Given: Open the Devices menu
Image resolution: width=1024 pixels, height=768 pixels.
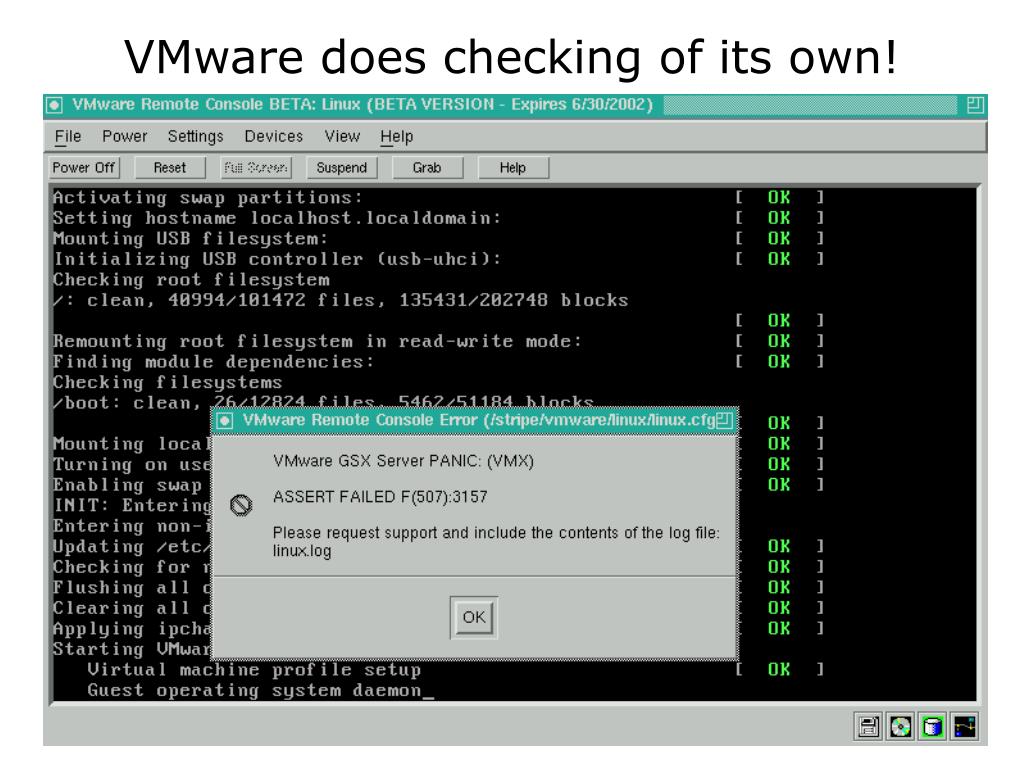Looking at the screenshot, I should click(274, 136).
